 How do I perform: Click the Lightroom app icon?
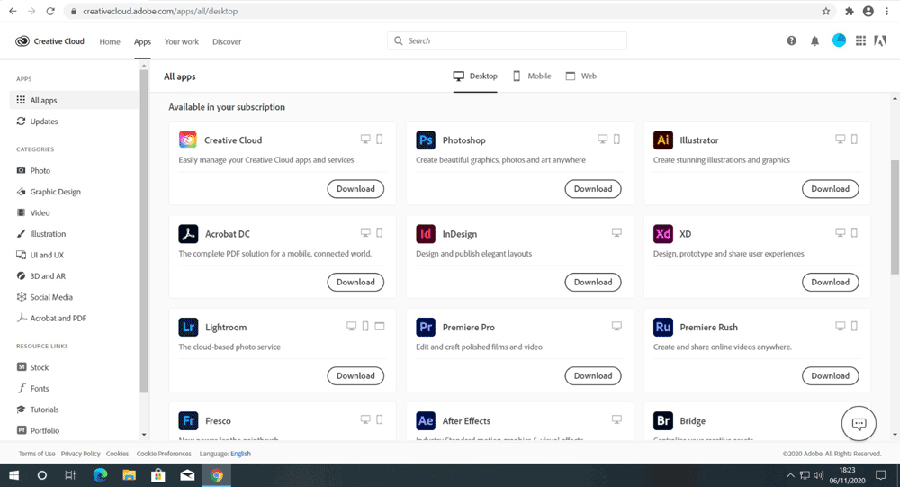coord(188,327)
